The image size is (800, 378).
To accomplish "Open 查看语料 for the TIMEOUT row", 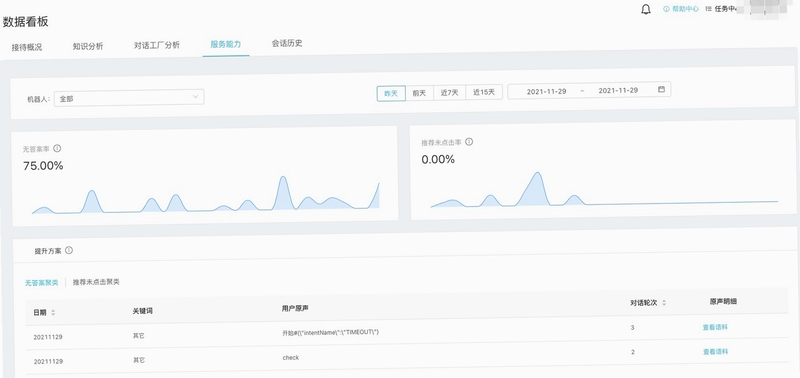I will (x=715, y=327).
